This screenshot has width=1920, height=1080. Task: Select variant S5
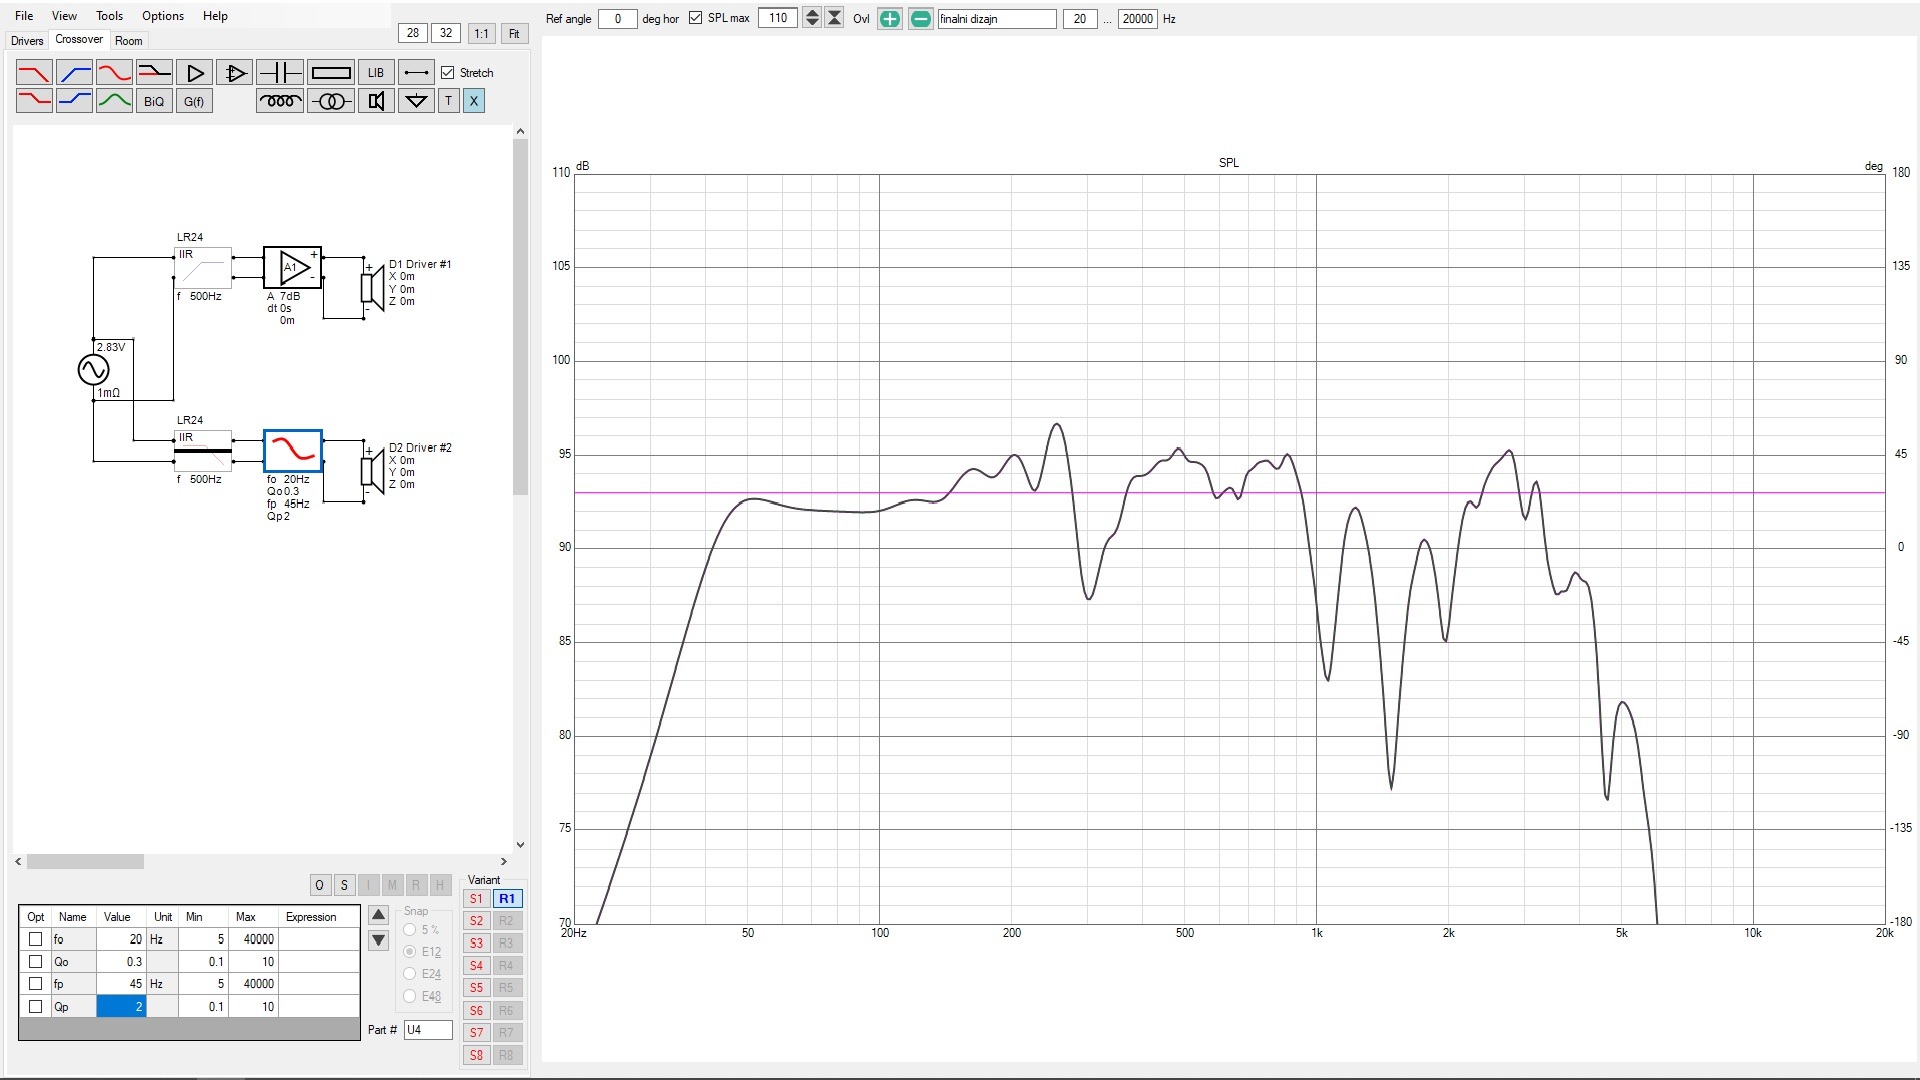point(476,988)
